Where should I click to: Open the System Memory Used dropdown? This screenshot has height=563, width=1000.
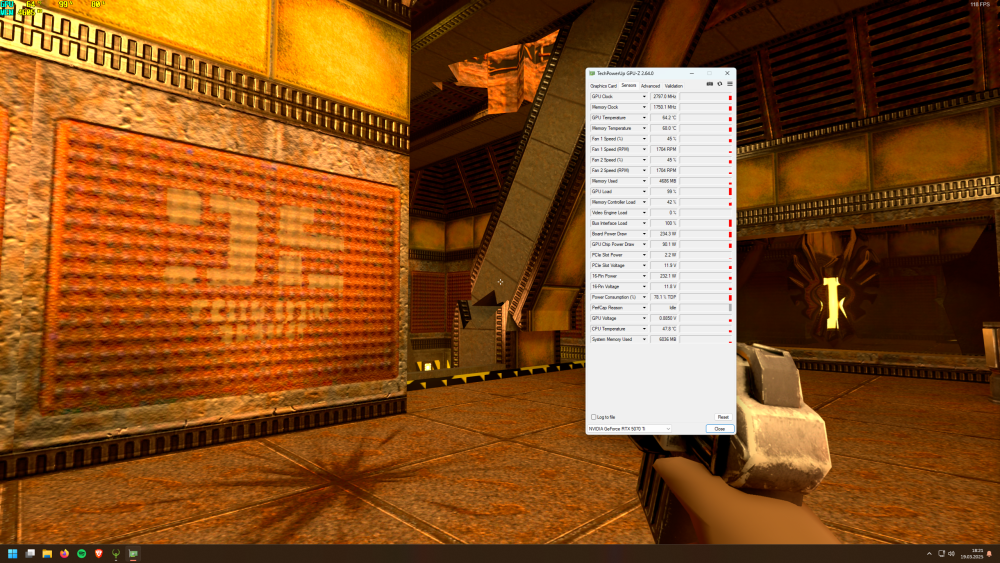tap(644, 339)
